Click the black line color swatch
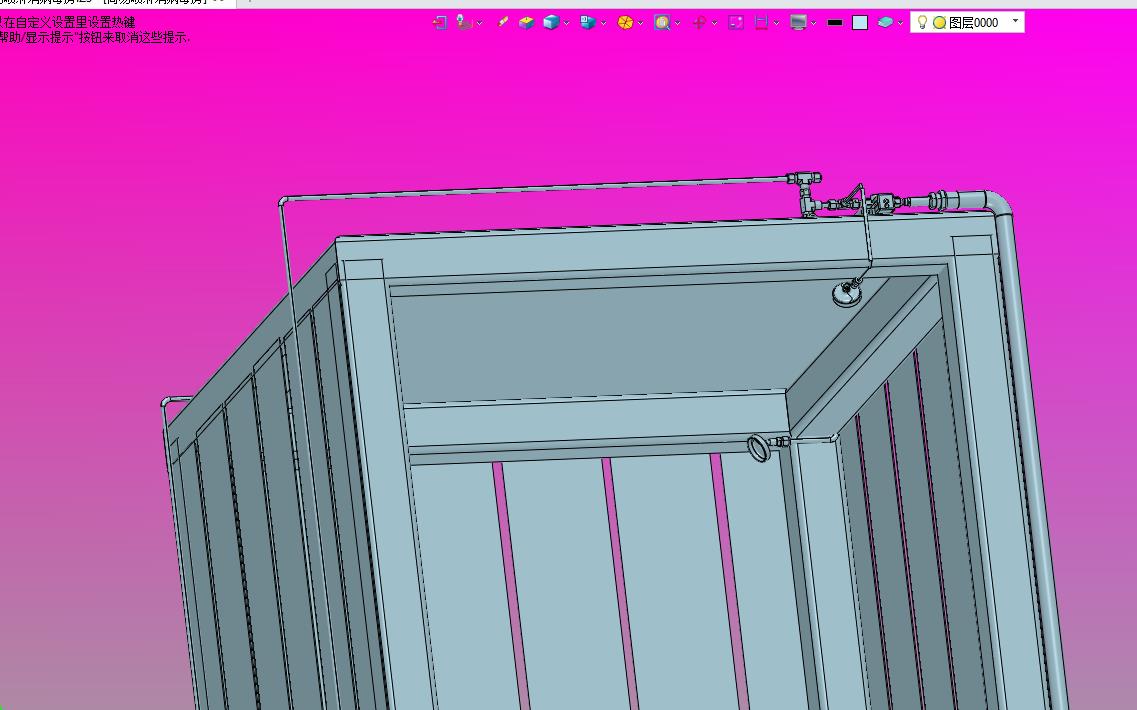 click(835, 22)
